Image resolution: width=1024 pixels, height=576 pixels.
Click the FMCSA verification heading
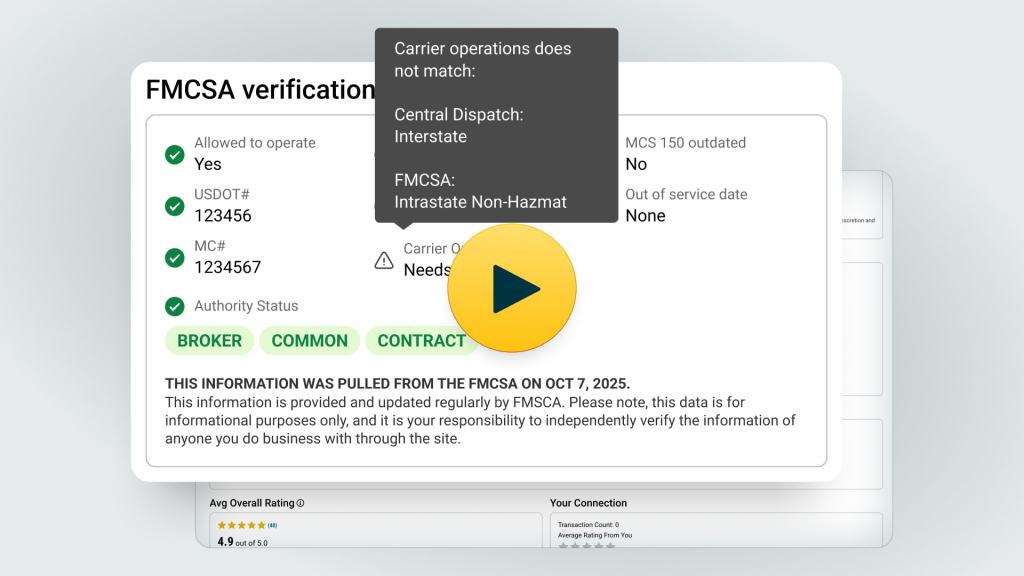[x=260, y=90]
